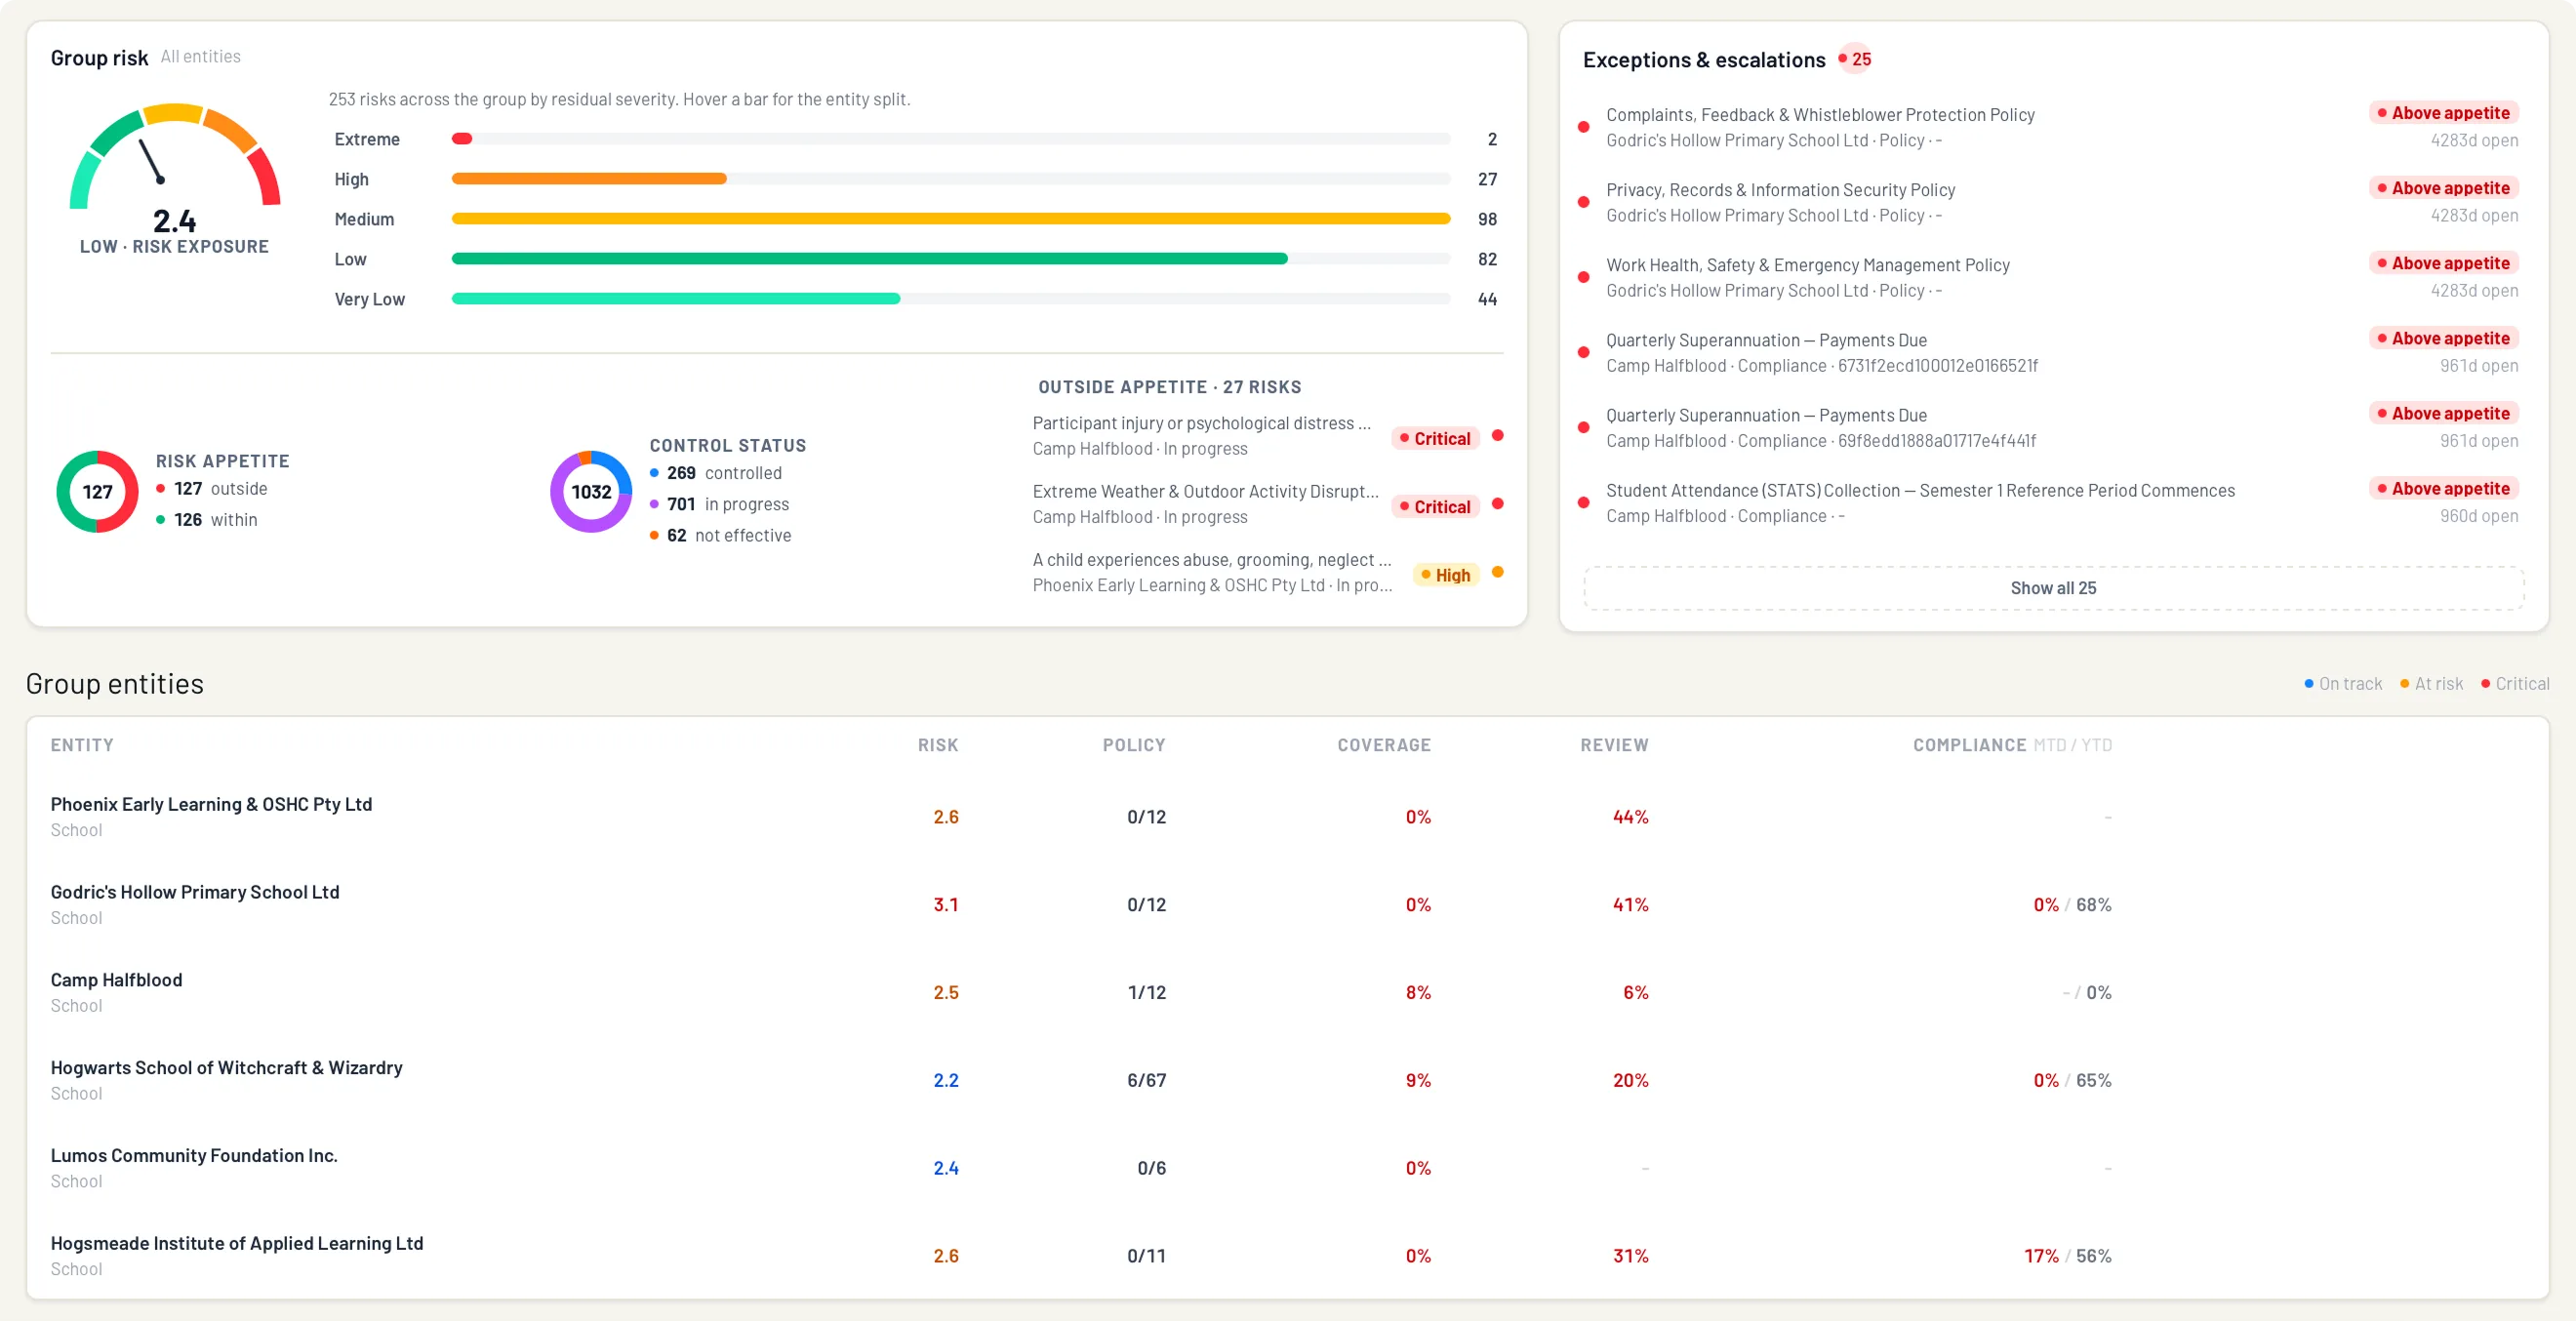
Task: Select the Extreme severity bar
Action: [950, 139]
